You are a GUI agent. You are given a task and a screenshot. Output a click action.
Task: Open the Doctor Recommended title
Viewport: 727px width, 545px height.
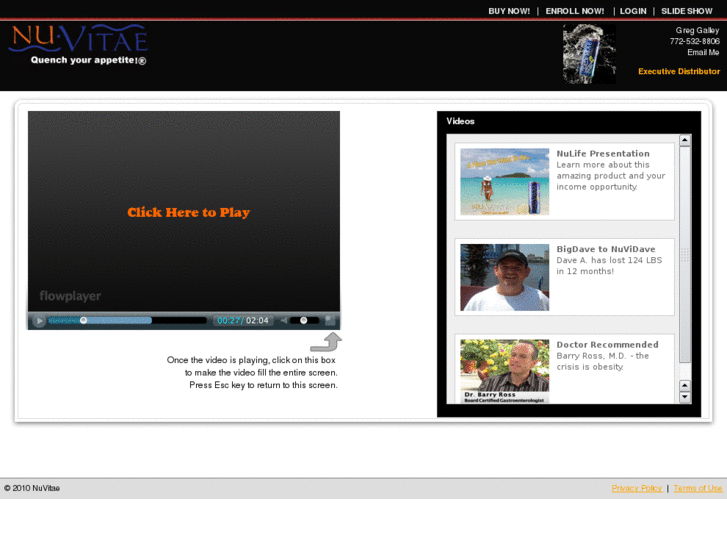(607, 345)
